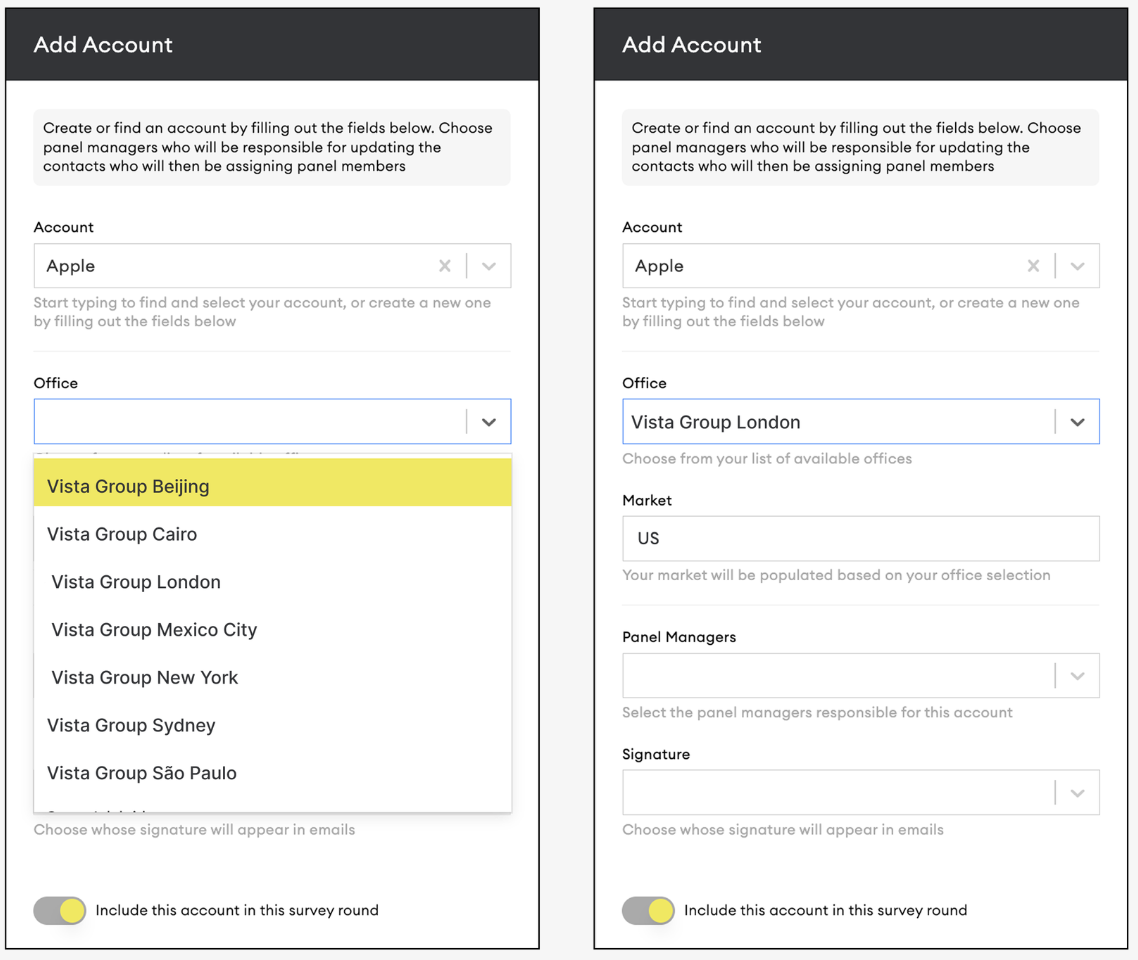This screenshot has width=1138, height=960.
Task: Pick Vista Group New York option
Action: point(273,678)
